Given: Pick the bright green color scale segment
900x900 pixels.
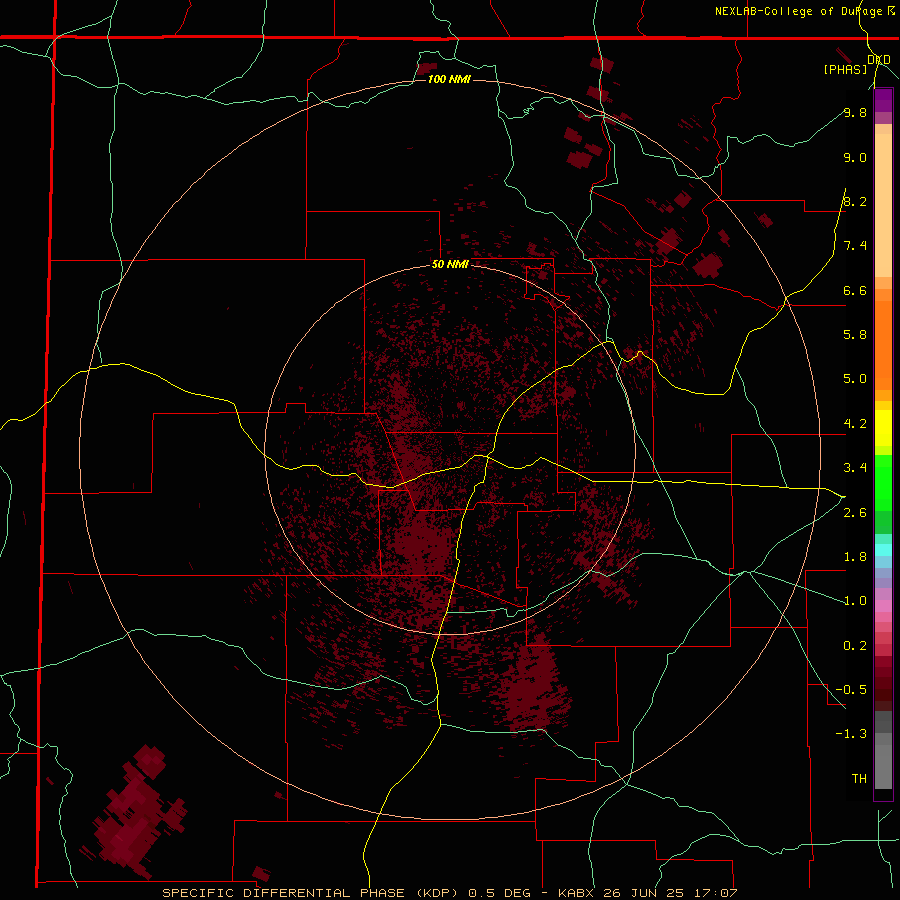Looking at the screenshot, I should (883, 482).
